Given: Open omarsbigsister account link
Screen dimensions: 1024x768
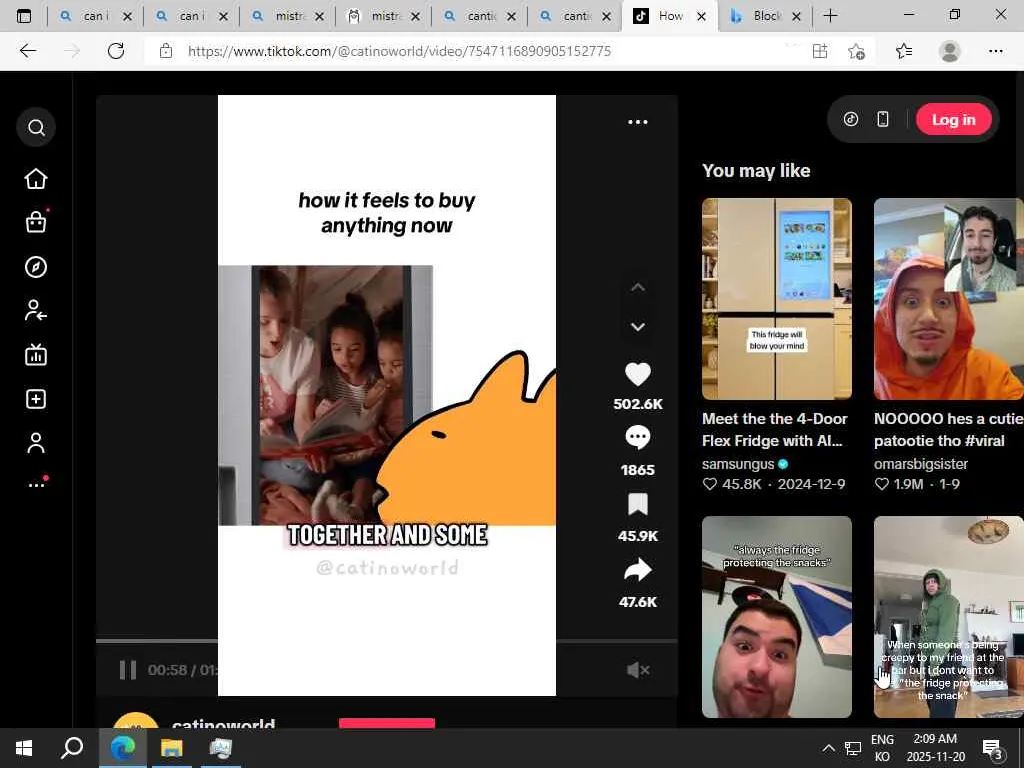Looking at the screenshot, I should pos(921,464).
